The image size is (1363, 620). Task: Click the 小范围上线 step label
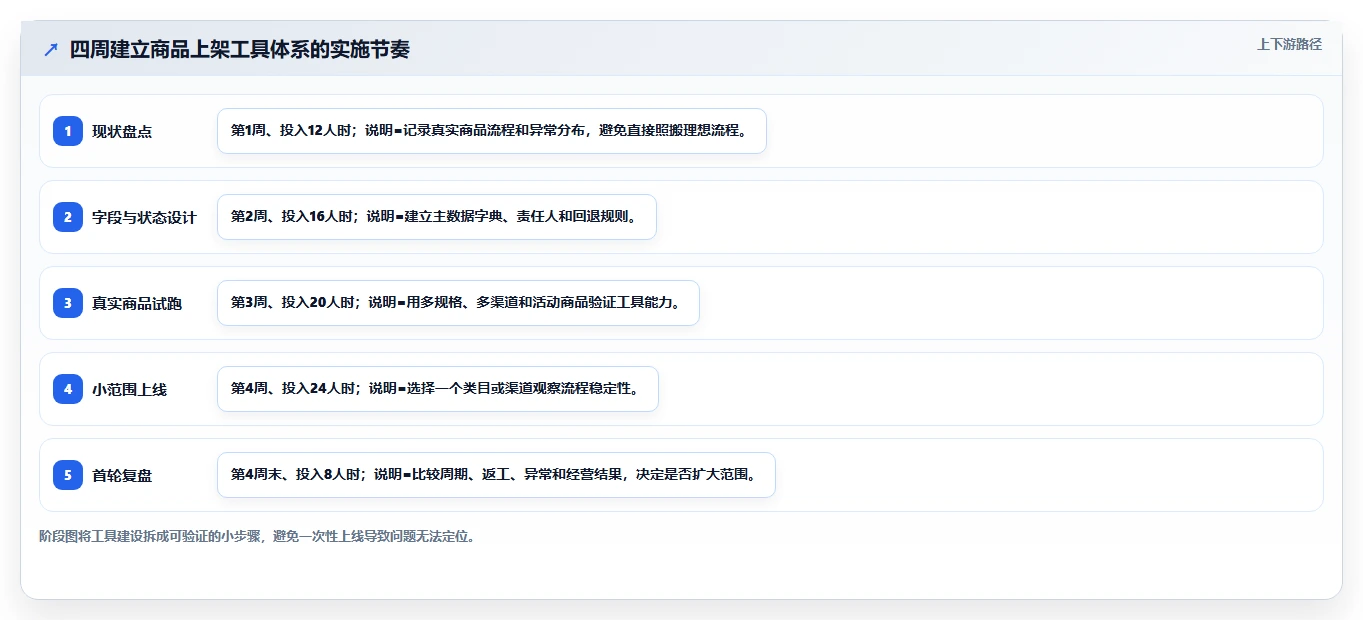129,389
